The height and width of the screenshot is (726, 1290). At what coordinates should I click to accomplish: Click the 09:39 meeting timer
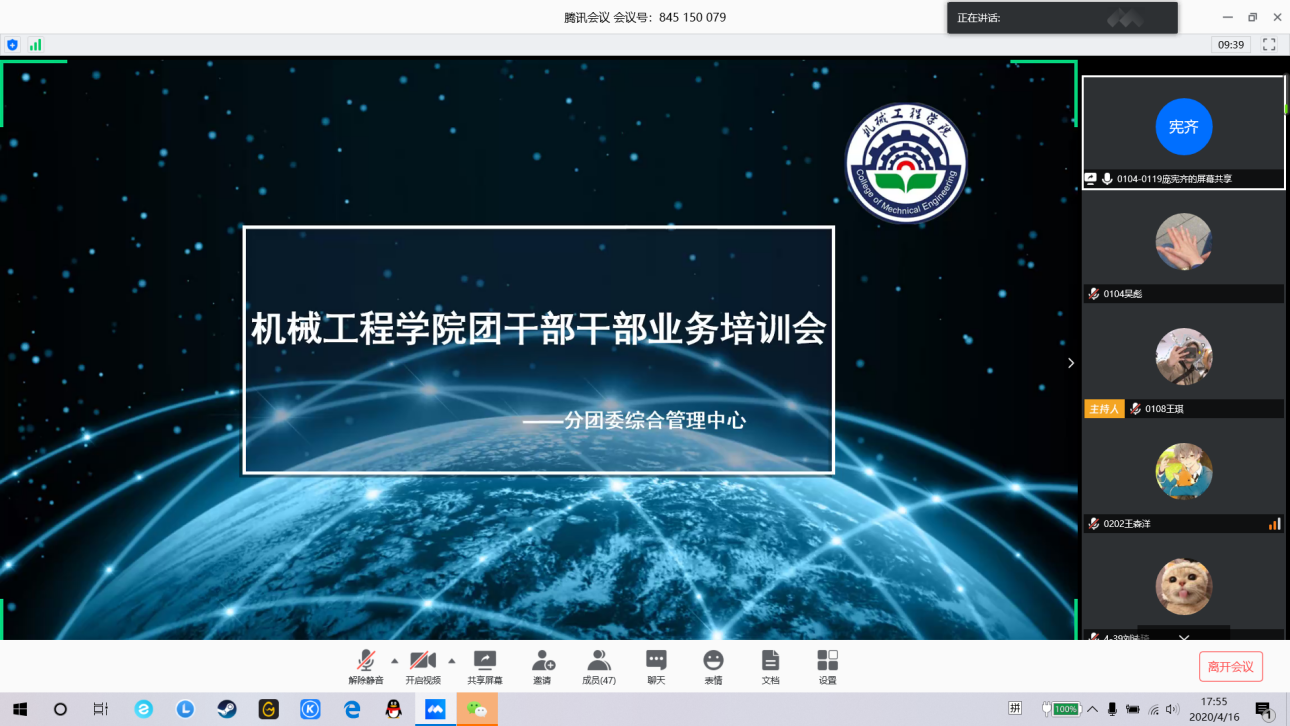(x=1231, y=44)
